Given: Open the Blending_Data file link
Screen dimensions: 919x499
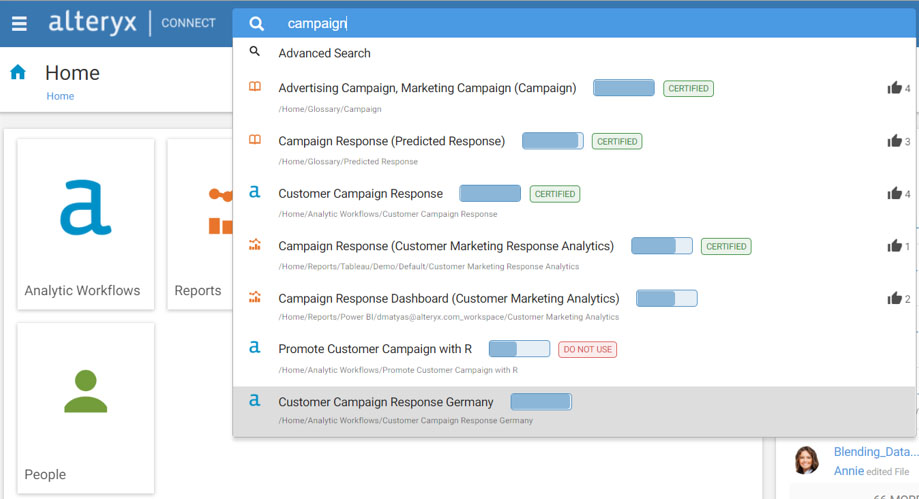Looking at the screenshot, I should [x=876, y=452].
